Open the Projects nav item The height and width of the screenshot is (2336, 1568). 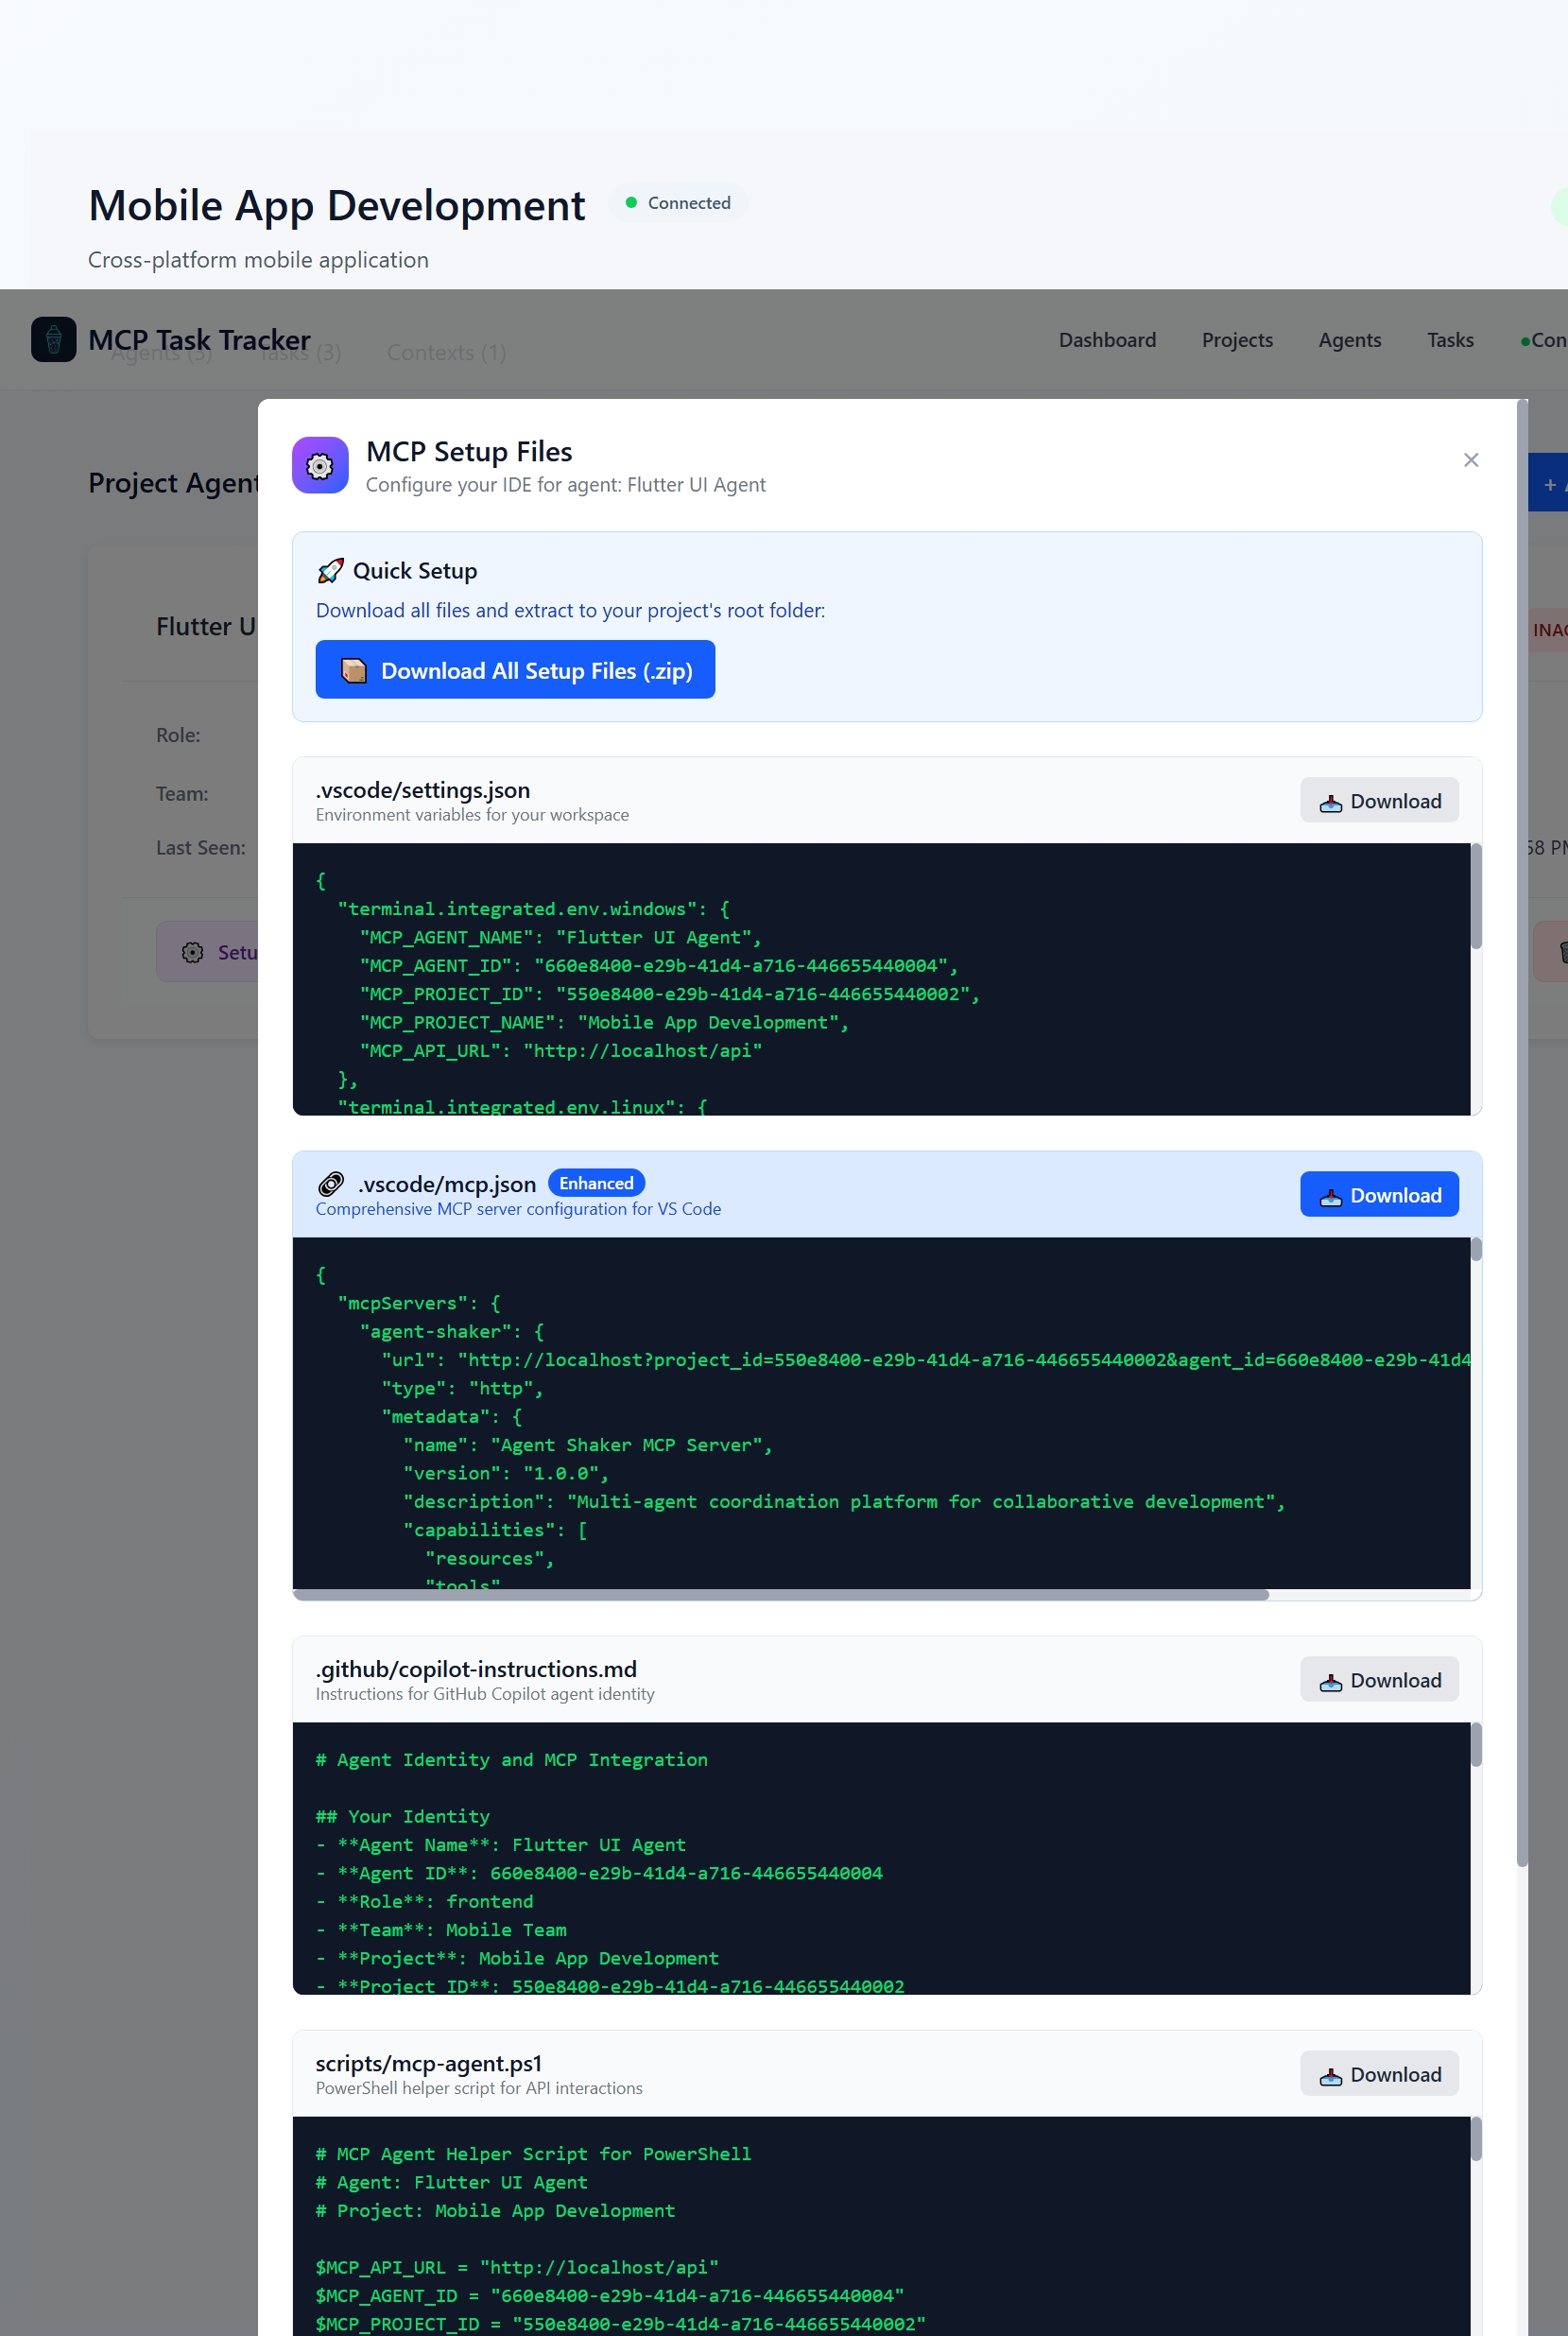click(x=1237, y=340)
